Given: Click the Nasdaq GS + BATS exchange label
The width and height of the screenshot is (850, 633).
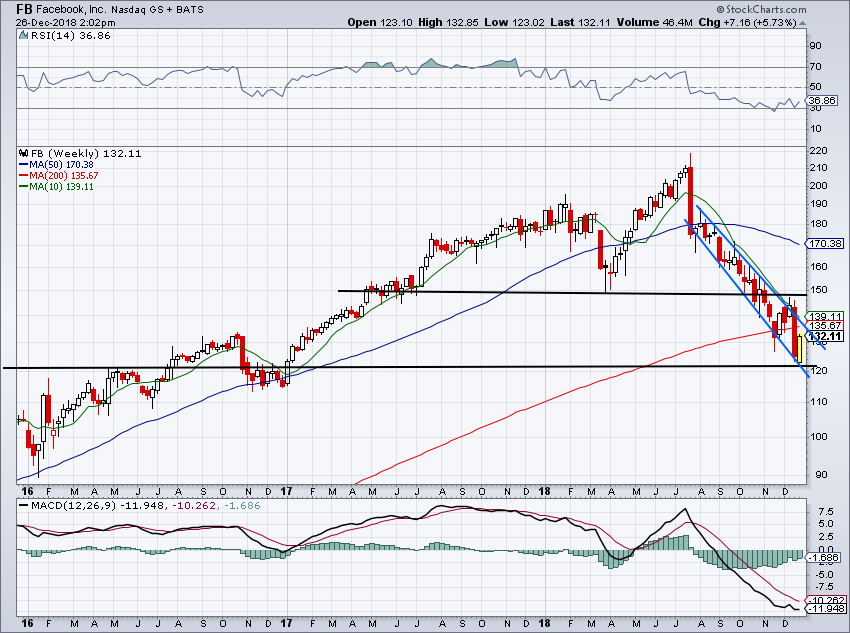Looking at the screenshot, I should coord(157,10).
